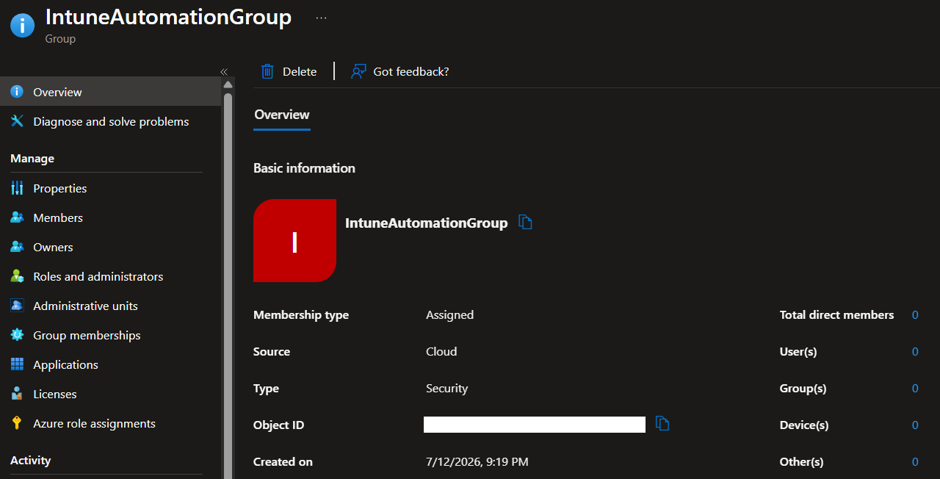Image resolution: width=940 pixels, height=479 pixels.
Task: Click the Created on date 7/12/2026, 9:19 PM
Action: point(477,462)
